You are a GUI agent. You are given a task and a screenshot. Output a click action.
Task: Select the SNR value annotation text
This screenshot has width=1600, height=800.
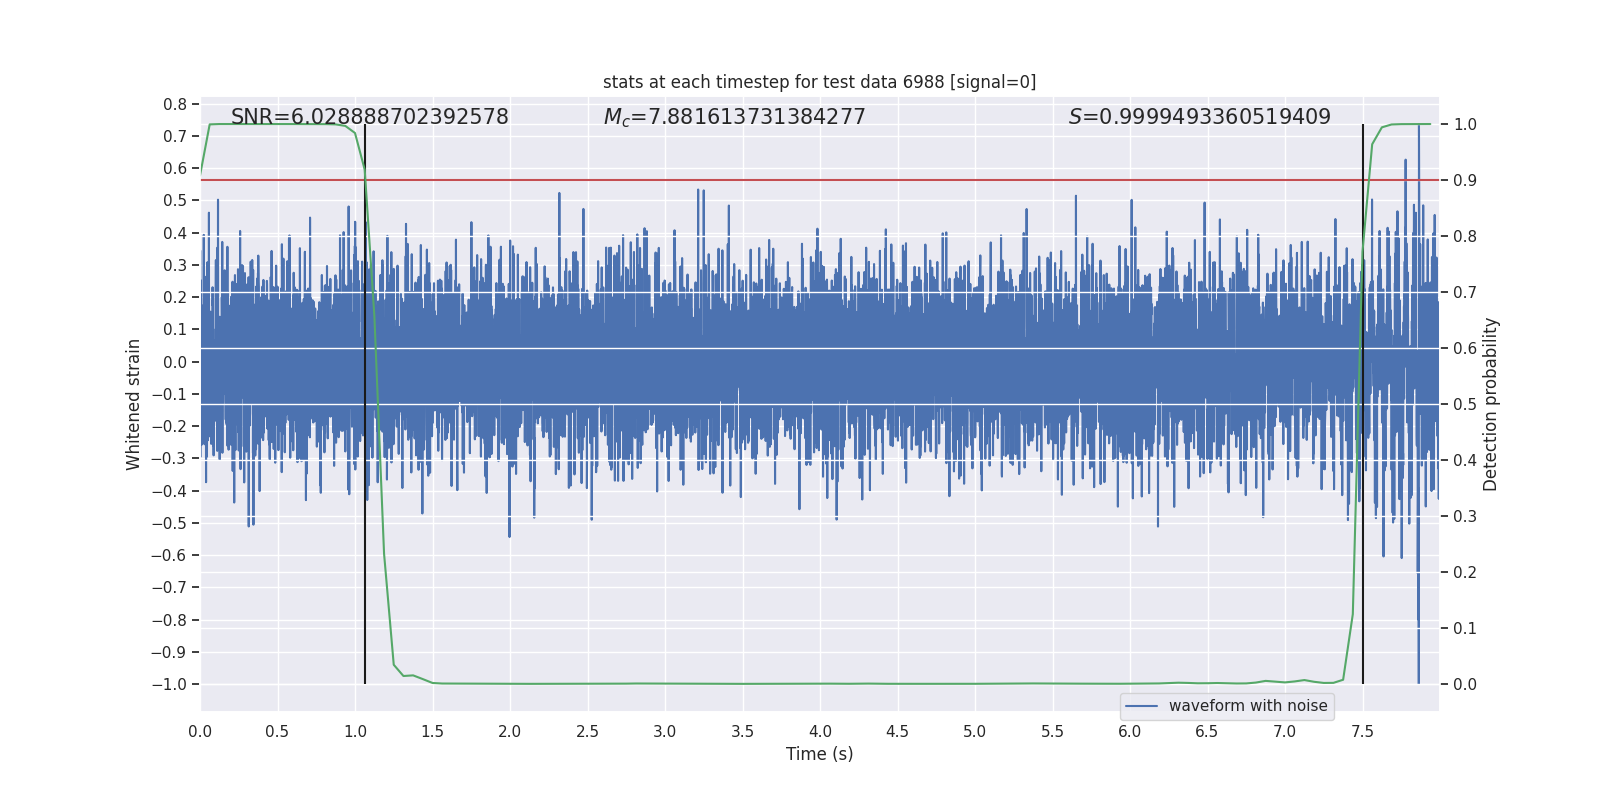(369, 117)
